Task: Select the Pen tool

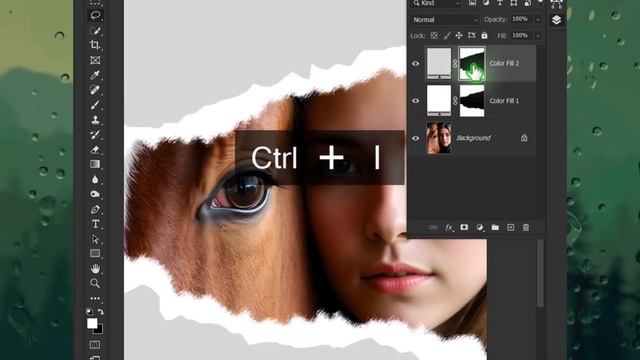Action: [95, 209]
